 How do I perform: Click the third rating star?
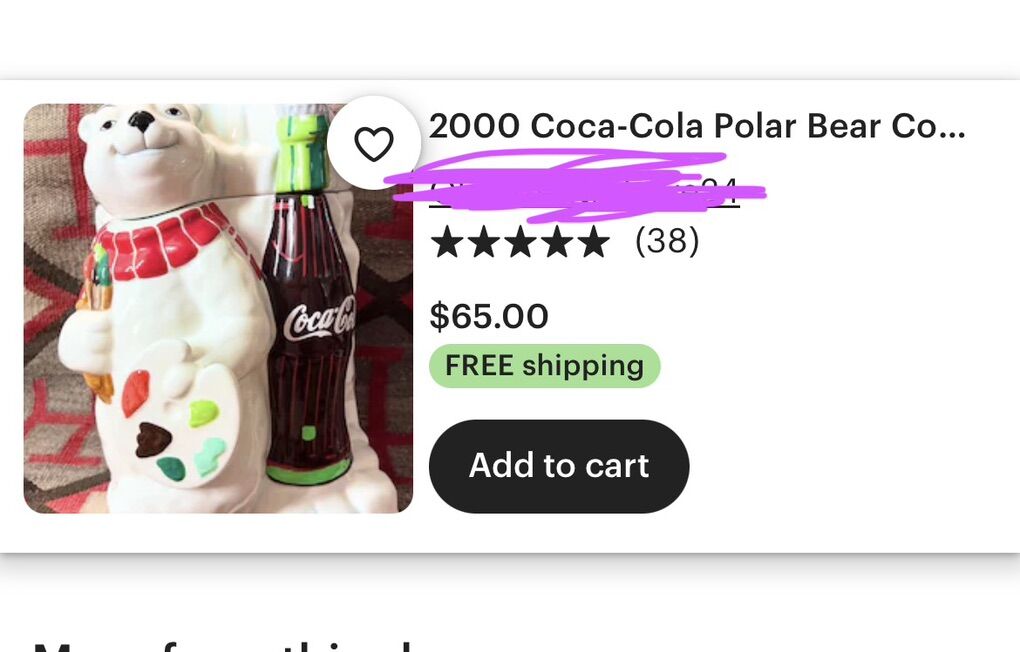pyautogui.click(x=520, y=242)
